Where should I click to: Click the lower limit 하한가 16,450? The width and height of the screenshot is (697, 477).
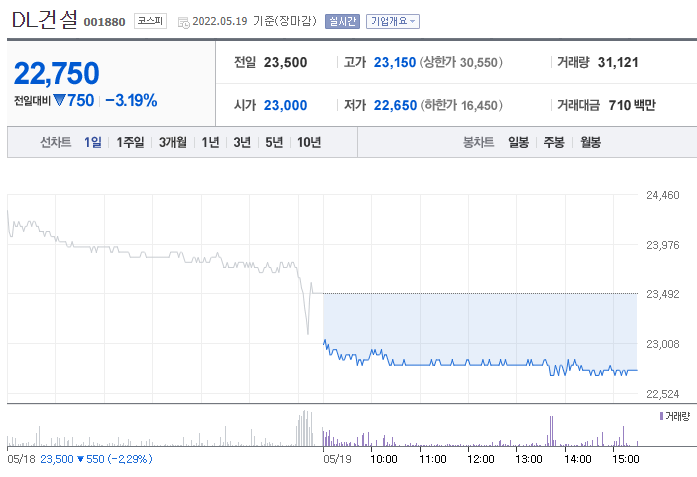[462, 105]
